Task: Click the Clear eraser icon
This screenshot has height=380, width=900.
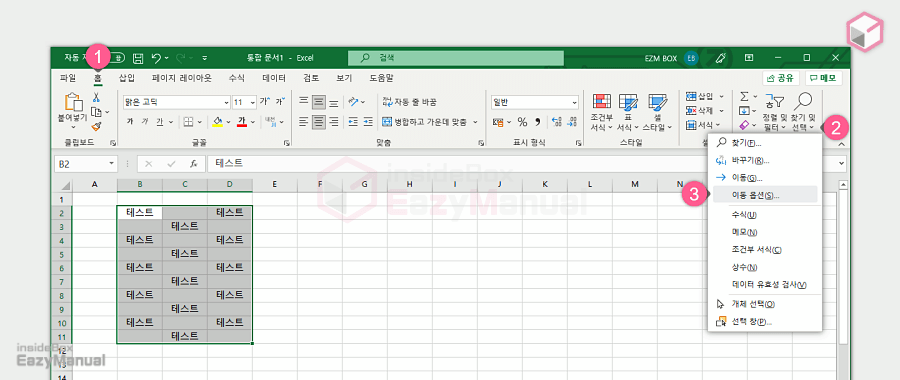Action: (744, 125)
